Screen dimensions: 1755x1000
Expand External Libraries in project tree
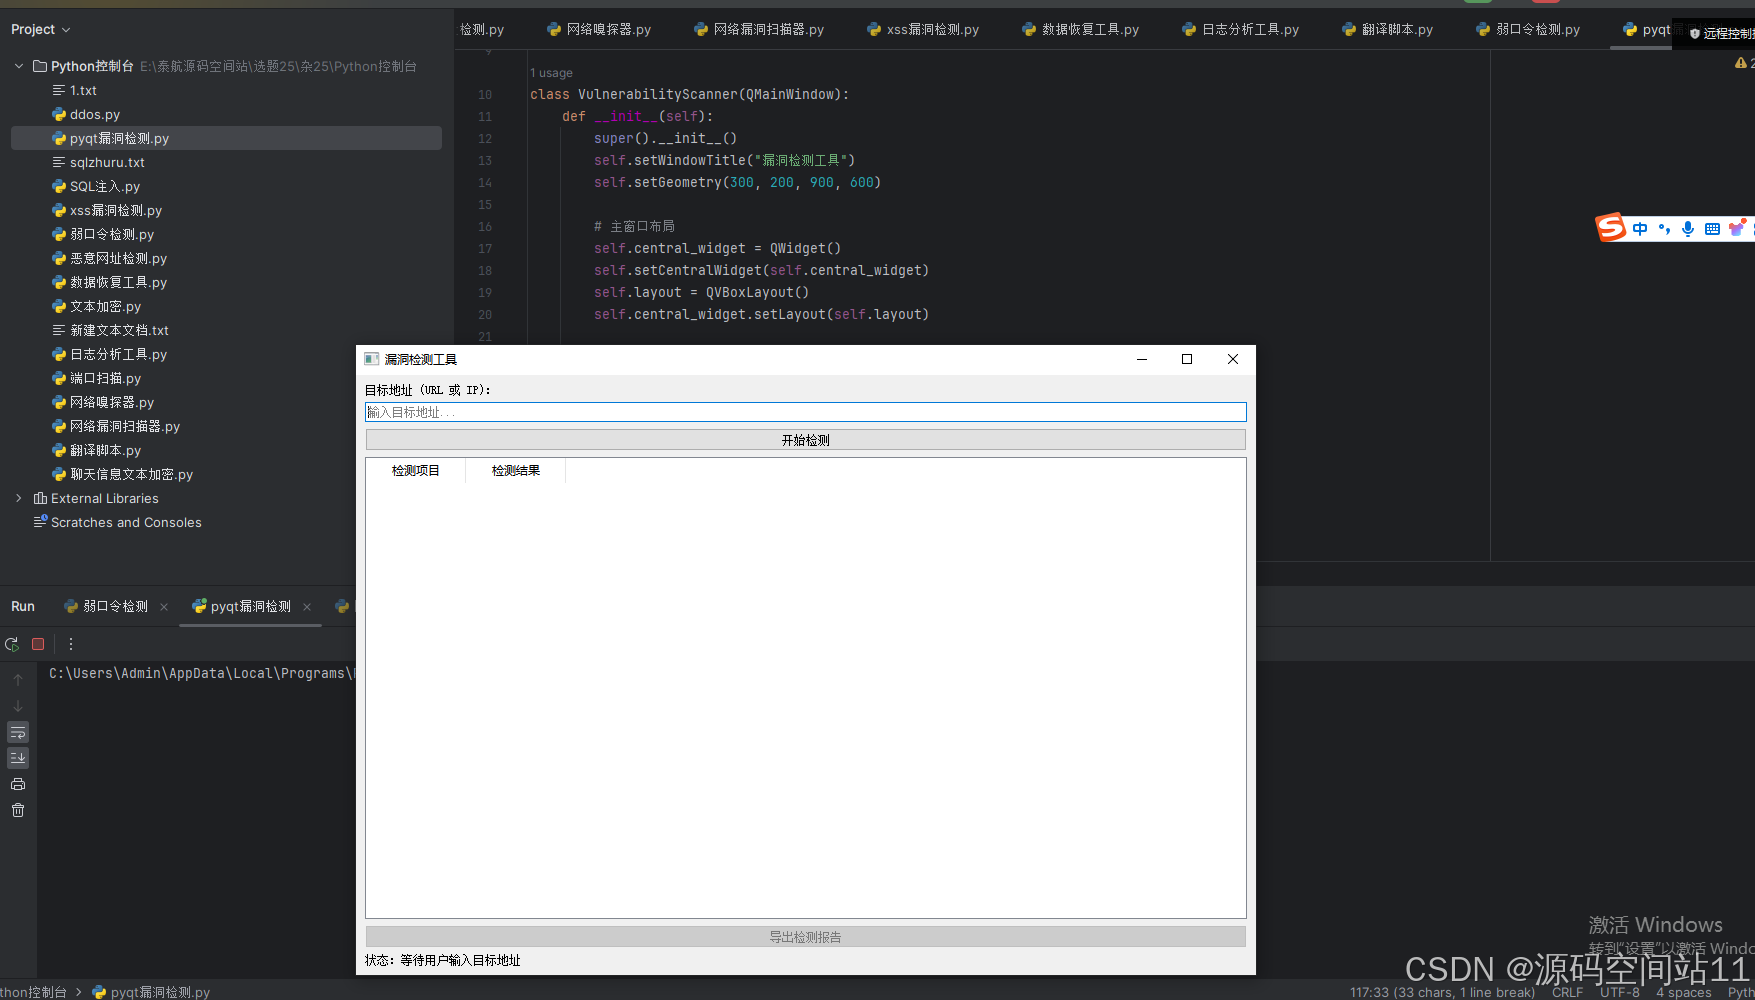pos(18,498)
